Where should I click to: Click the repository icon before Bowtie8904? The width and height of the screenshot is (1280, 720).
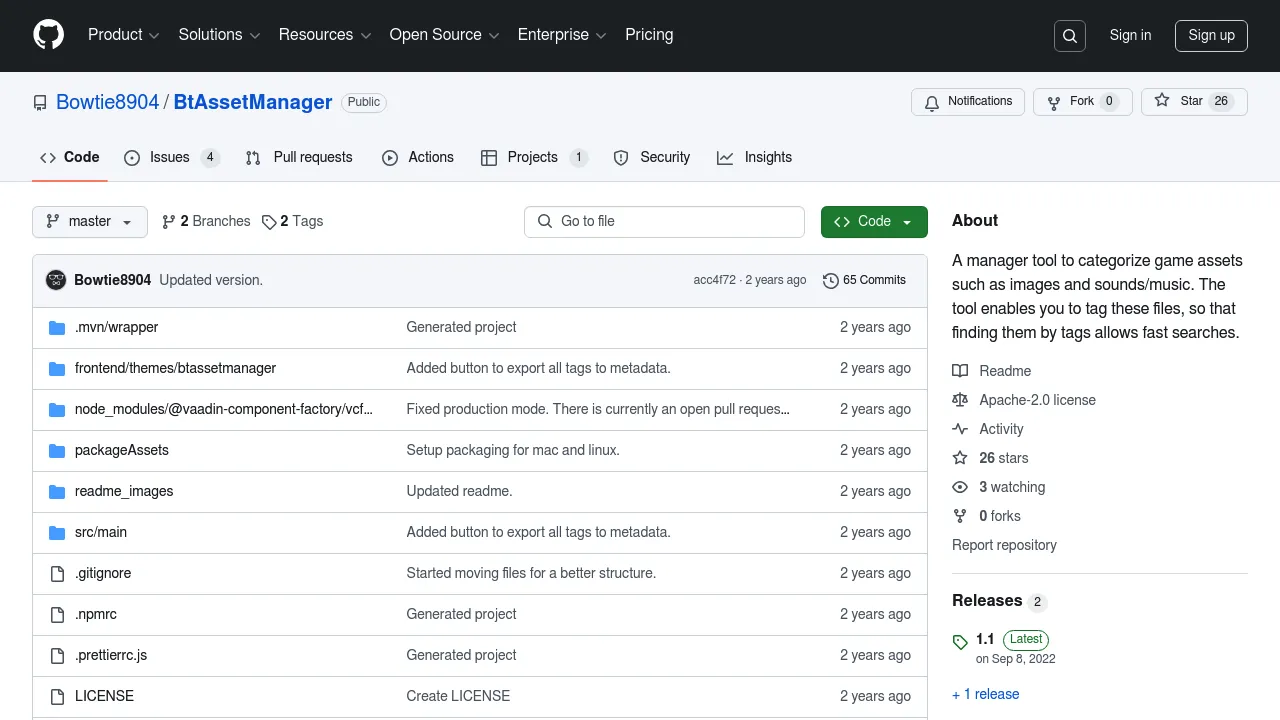40,103
